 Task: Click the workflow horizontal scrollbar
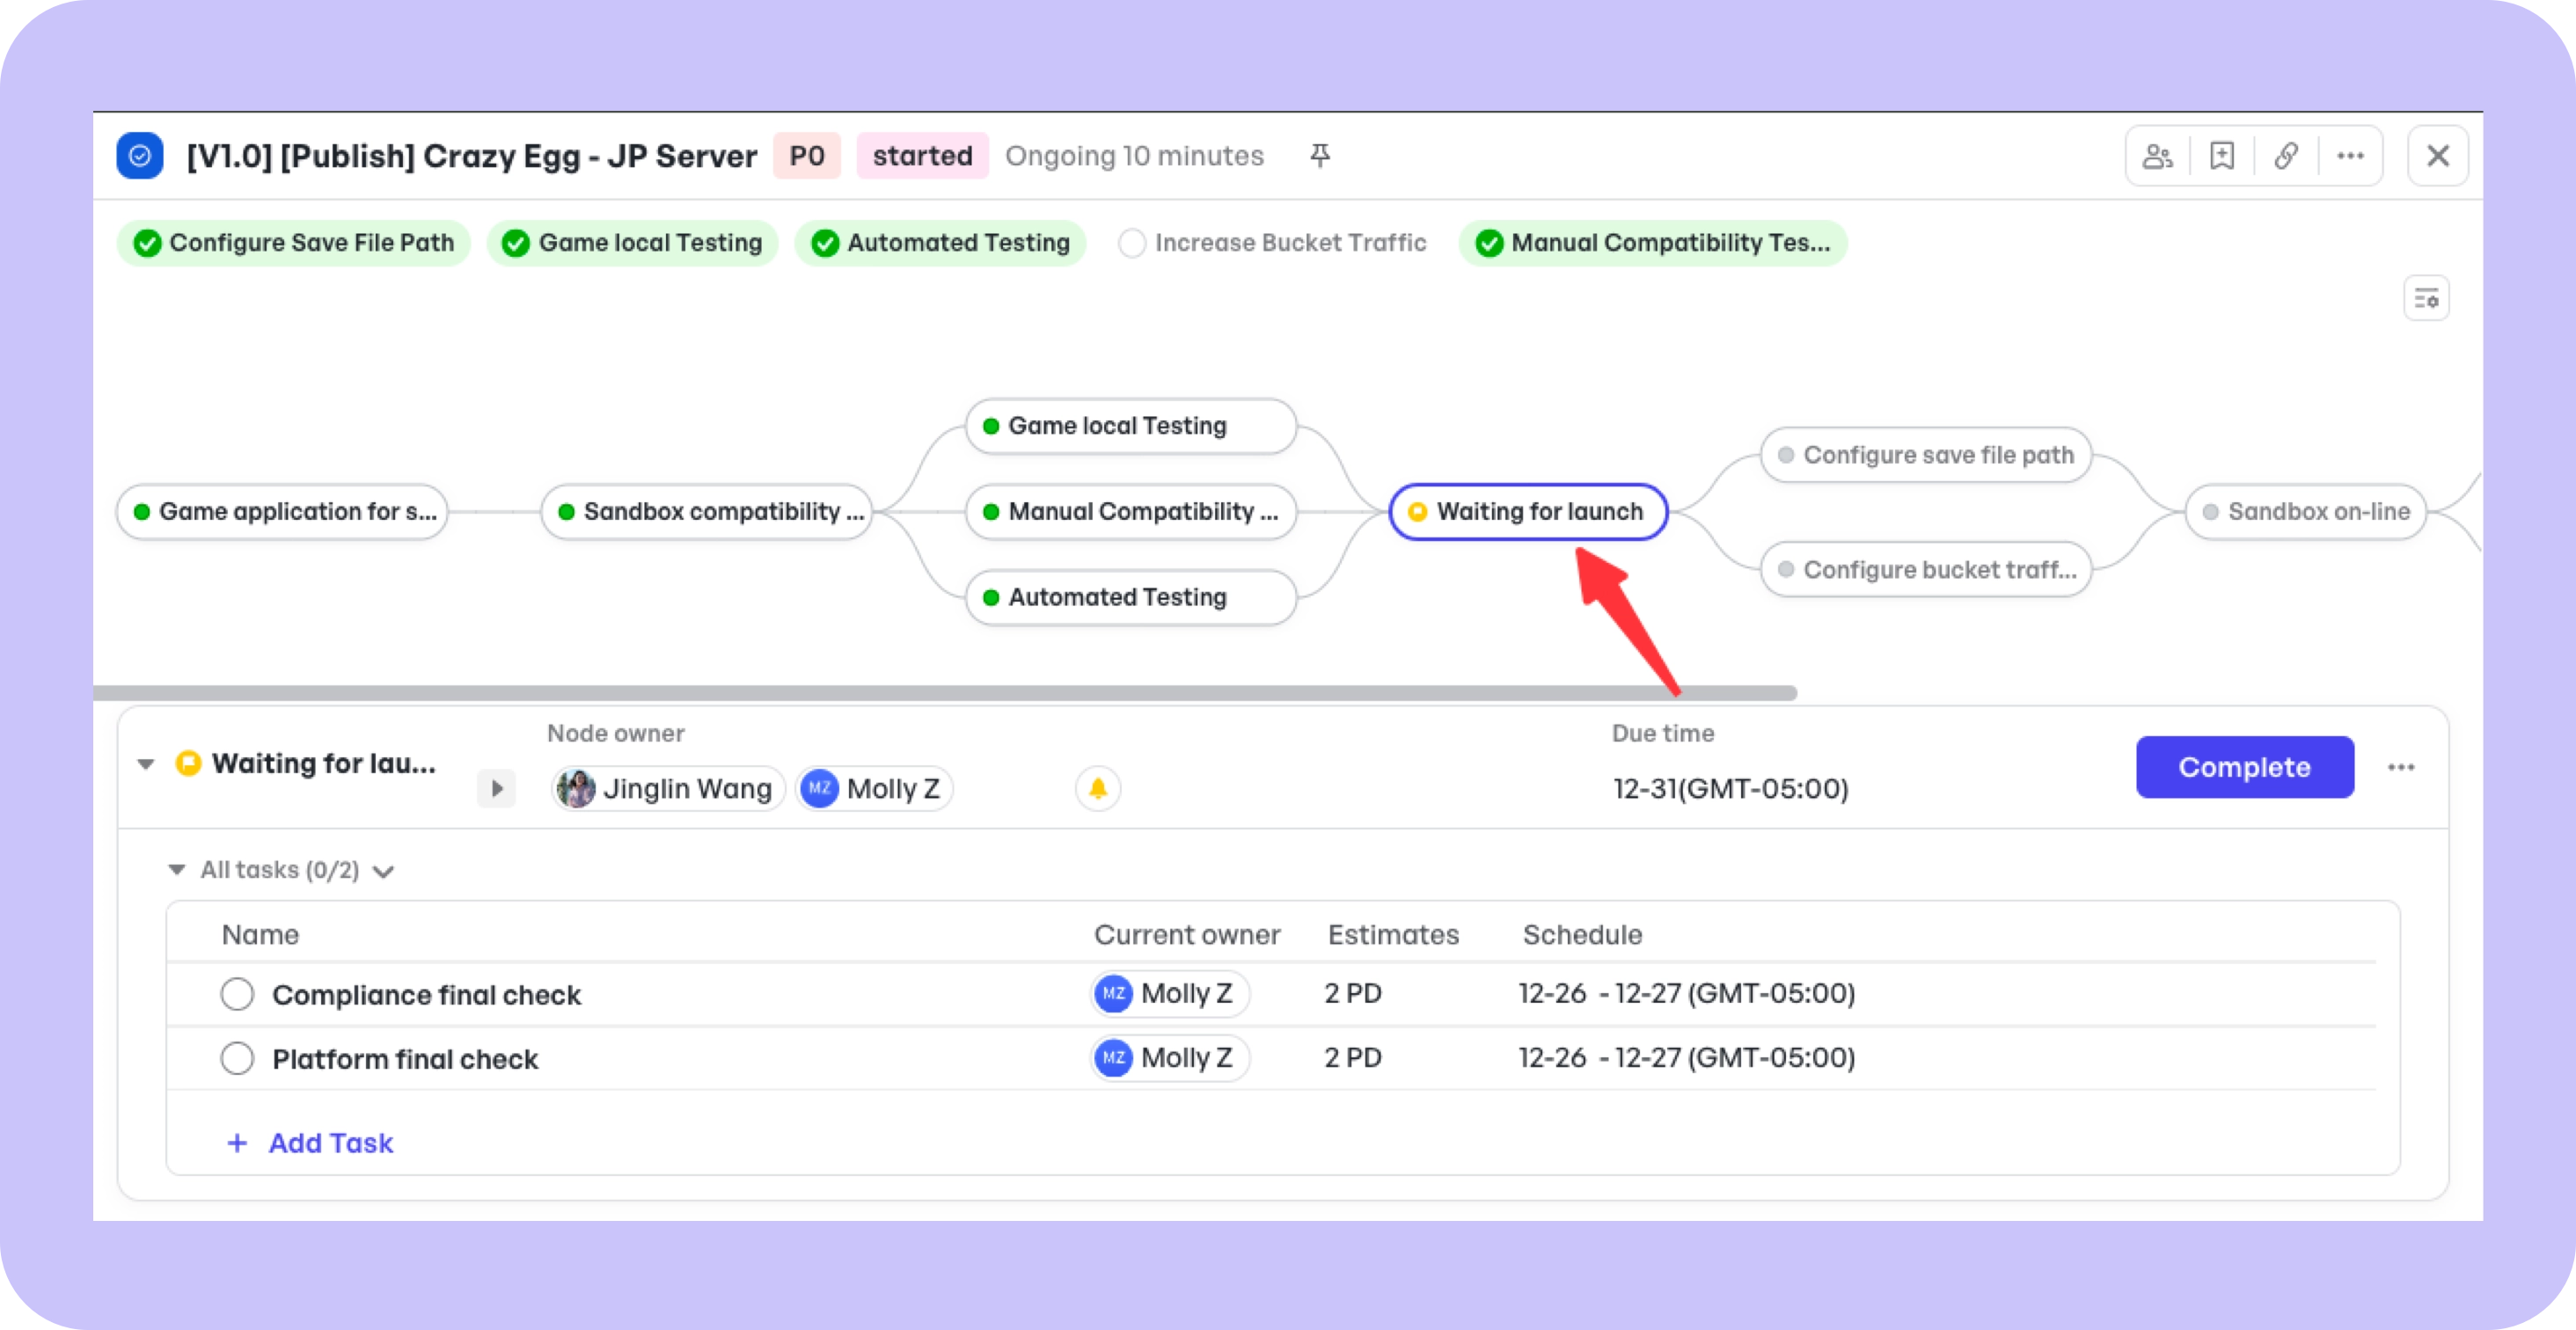click(x=945, y=693)
